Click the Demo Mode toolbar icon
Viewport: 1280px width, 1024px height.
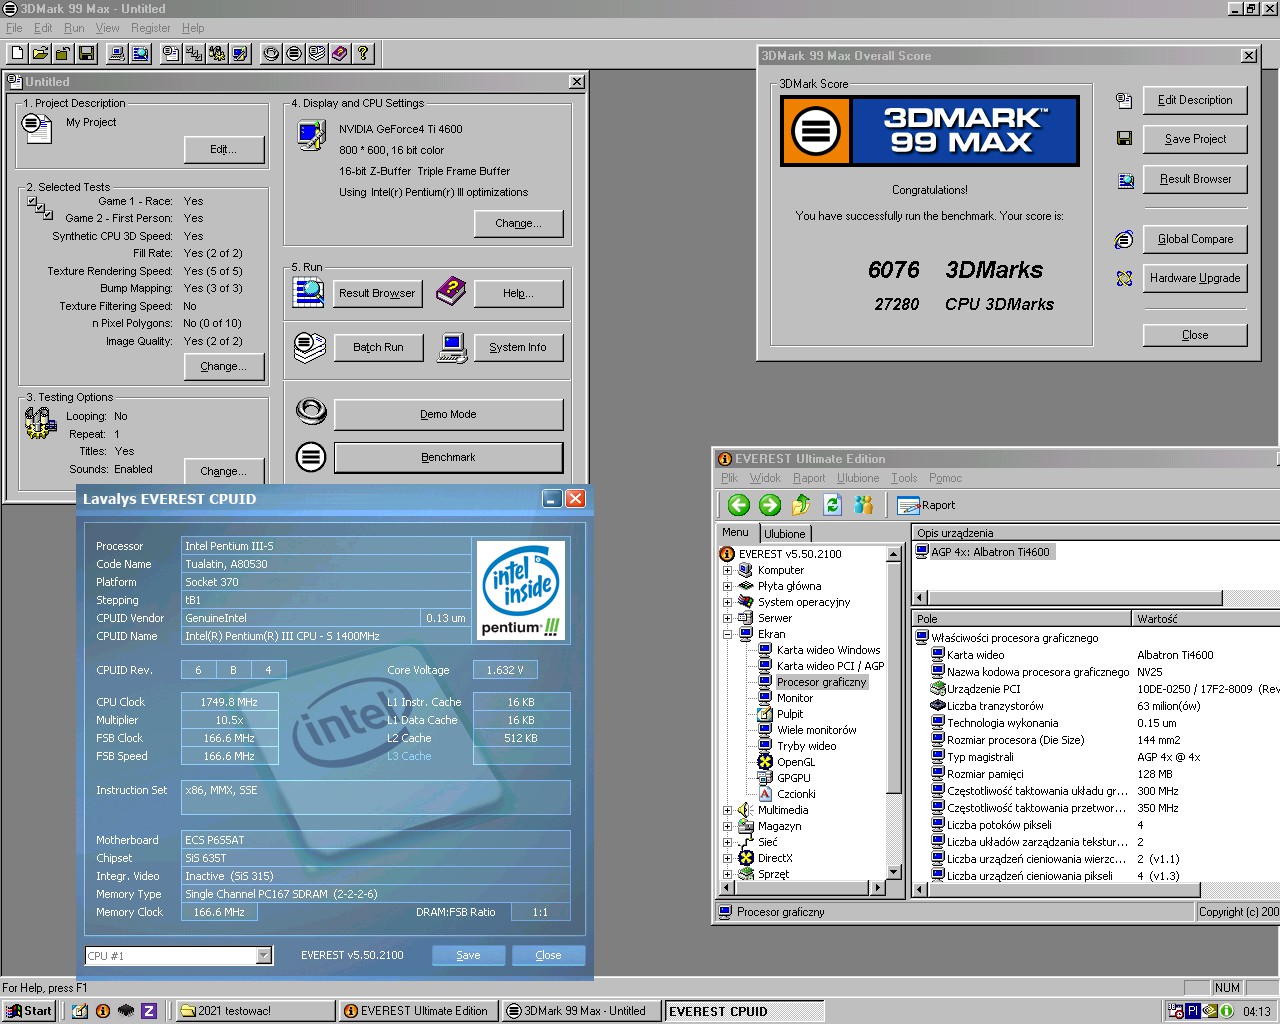click(271, 53)
